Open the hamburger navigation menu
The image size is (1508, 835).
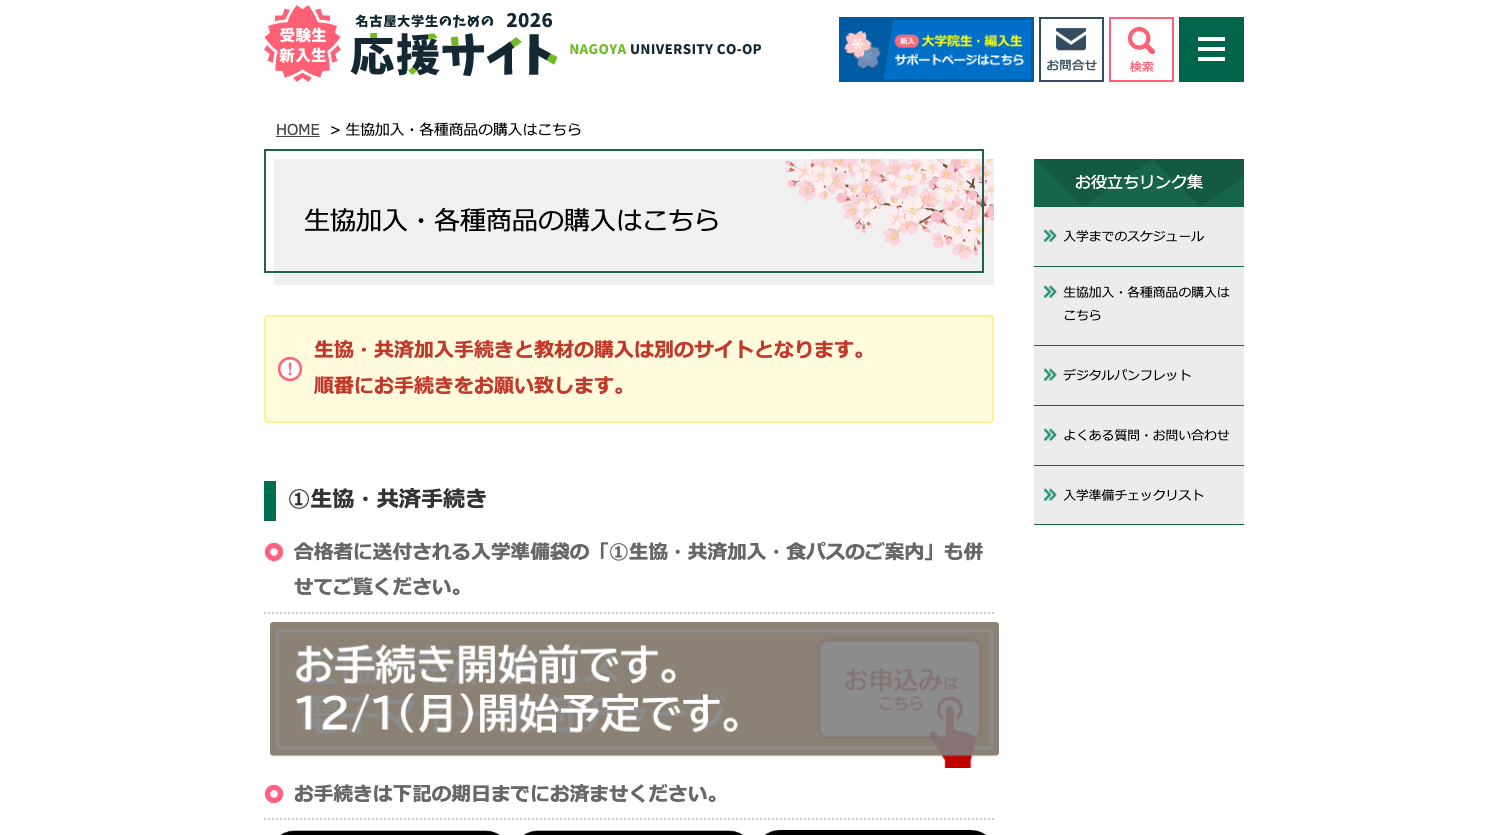click(x=1211, y=49)
